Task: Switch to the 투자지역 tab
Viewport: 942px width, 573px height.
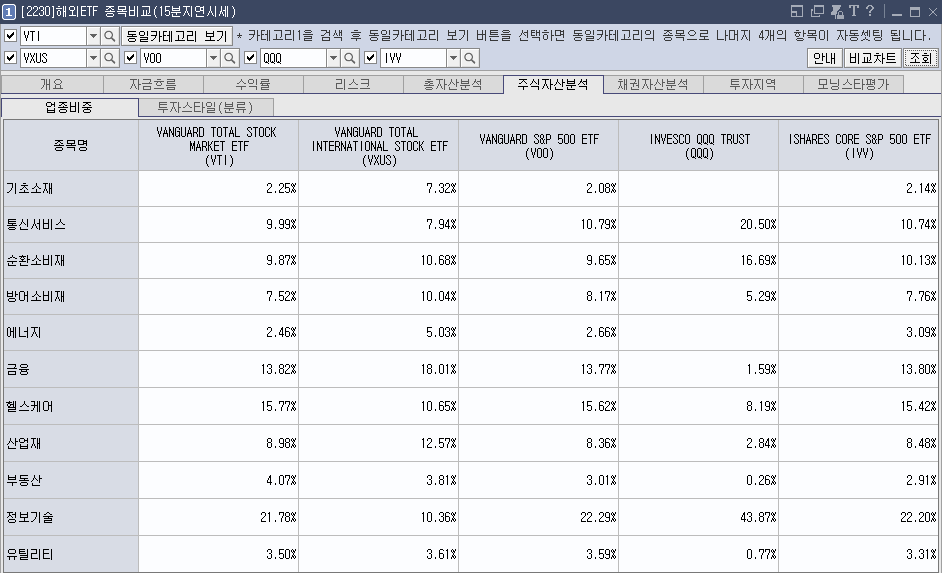Action: pyautogui.click(x=753, y=85)
